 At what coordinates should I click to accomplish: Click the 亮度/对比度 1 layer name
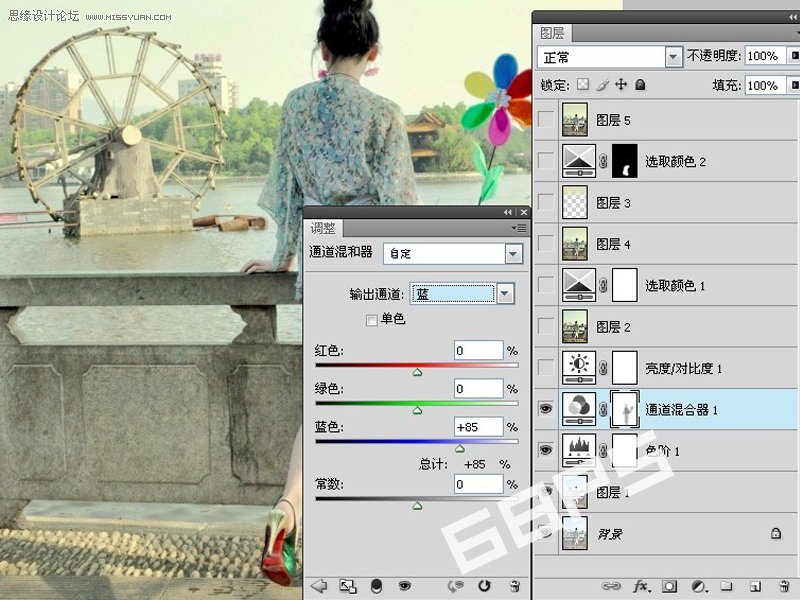683,368
